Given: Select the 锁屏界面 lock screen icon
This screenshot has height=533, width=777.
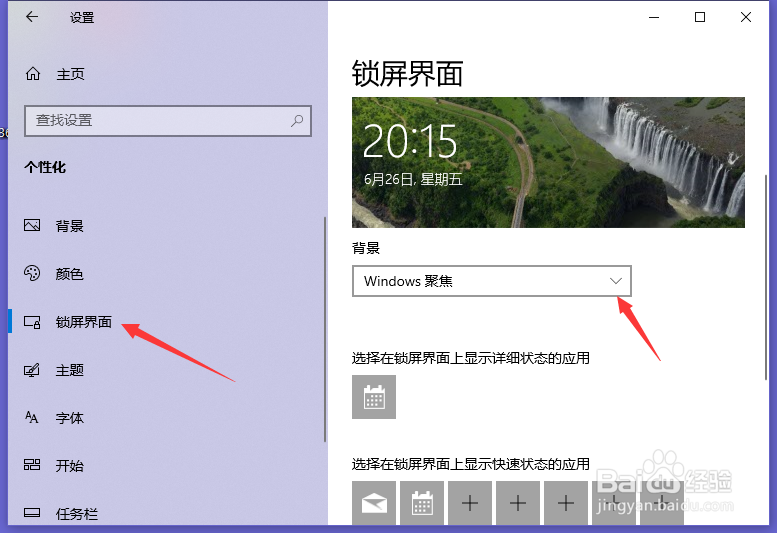Looking at the screenshot, I should point(32,322).
